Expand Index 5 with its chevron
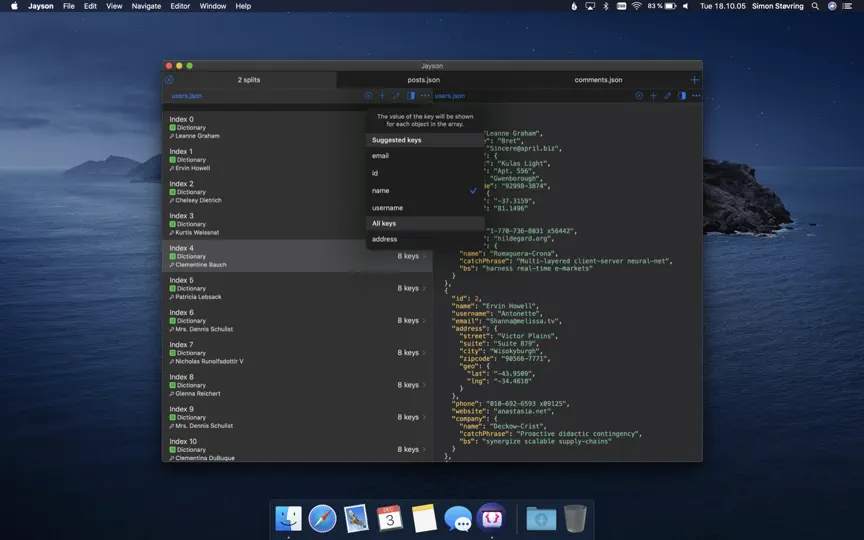 coord(424,288)
